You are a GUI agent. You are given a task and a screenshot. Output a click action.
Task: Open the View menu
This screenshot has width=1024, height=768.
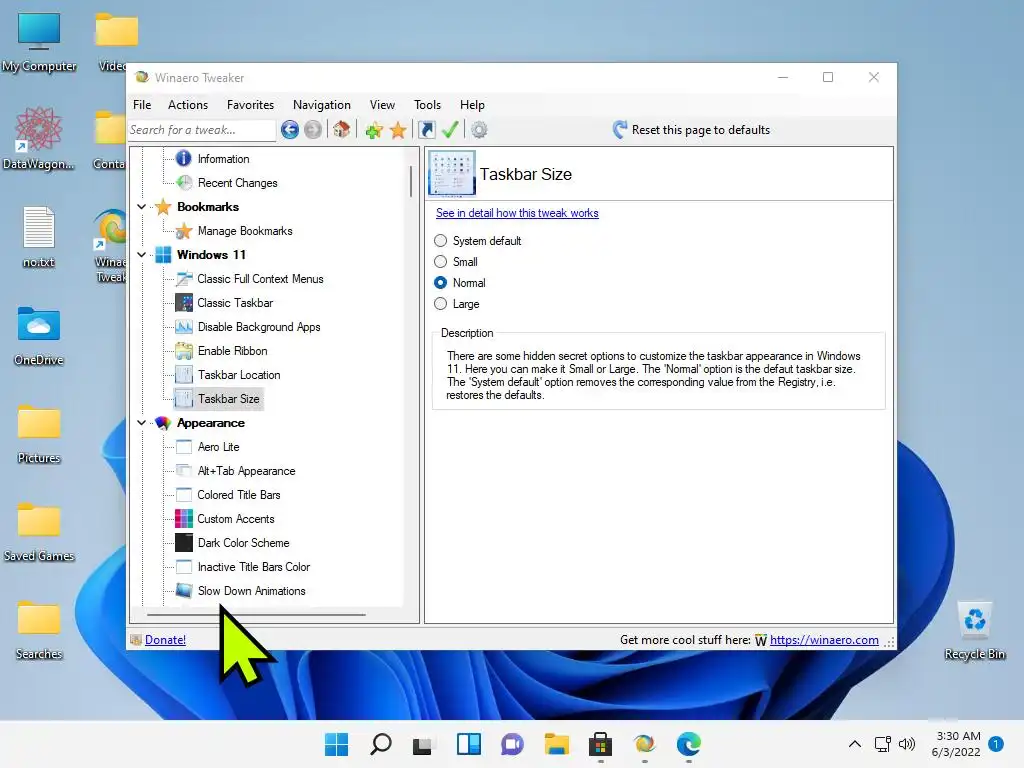pos(382,104)
